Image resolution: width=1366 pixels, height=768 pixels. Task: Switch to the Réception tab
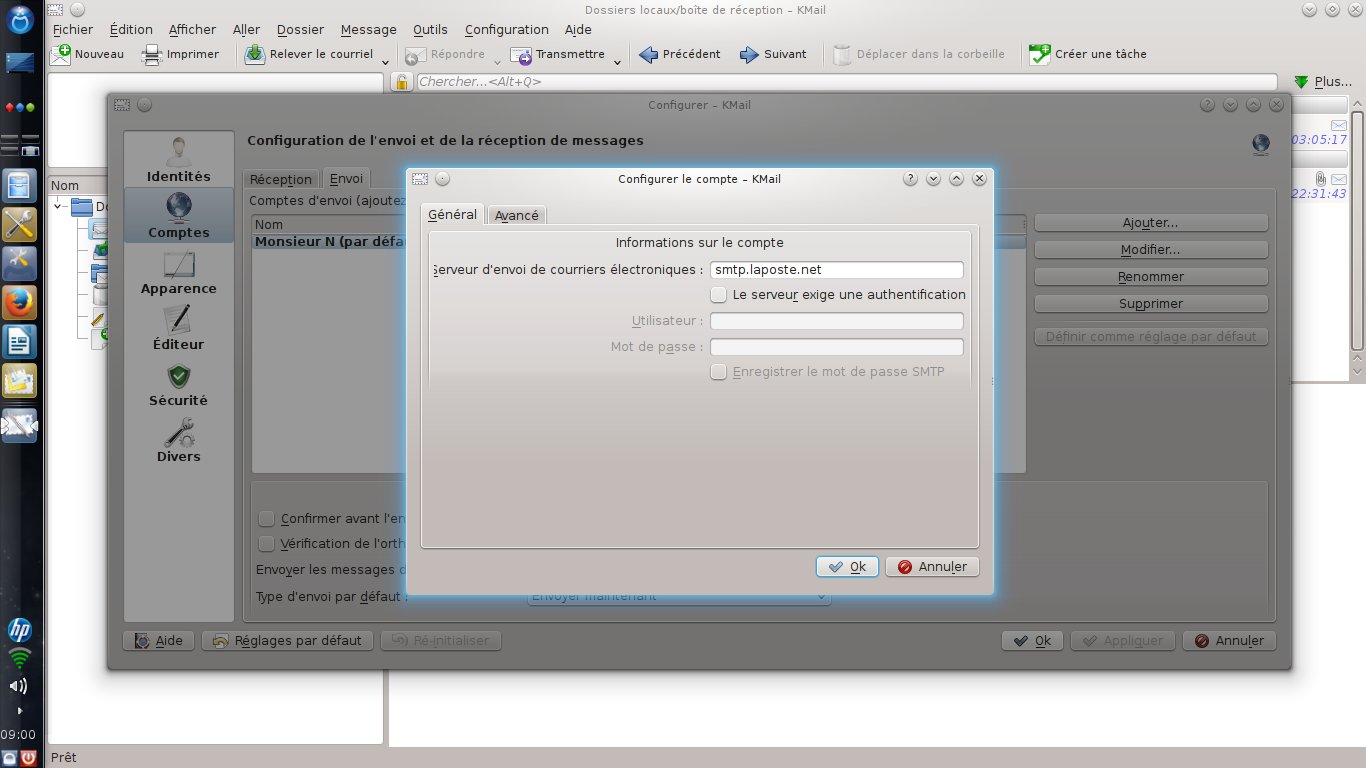[x=281, y=179]
